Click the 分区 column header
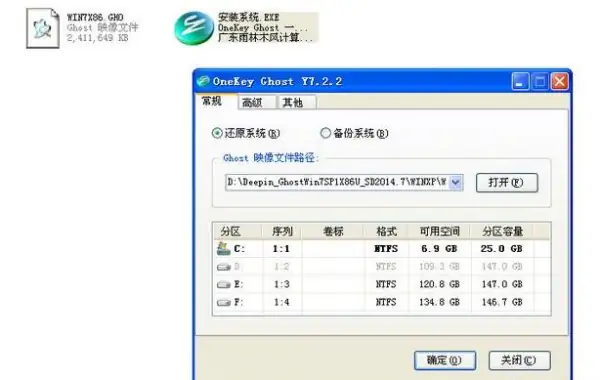Image resolution: width=600 pixels, height=380 pixels. tap(238, 232)
